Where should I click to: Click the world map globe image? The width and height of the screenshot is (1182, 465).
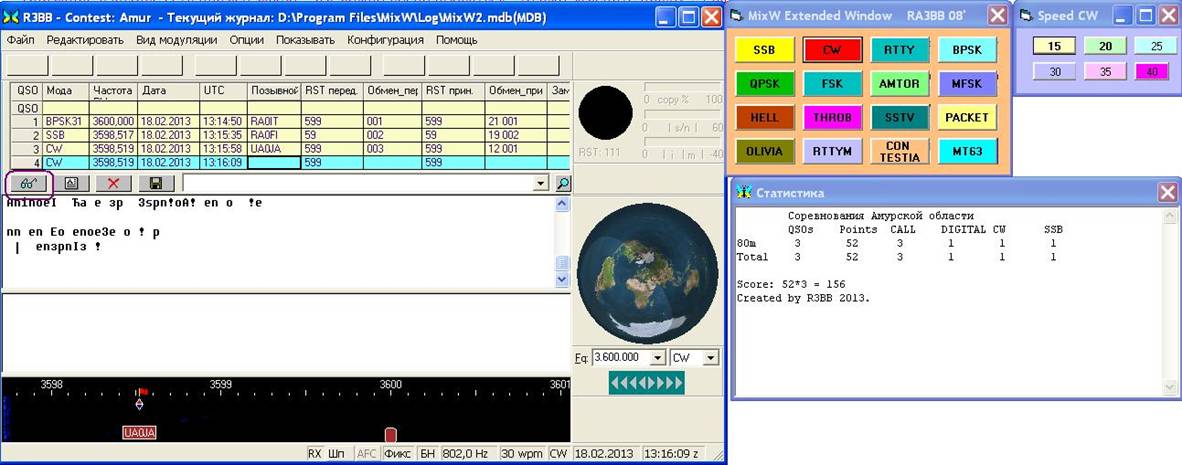click(648, 274)
